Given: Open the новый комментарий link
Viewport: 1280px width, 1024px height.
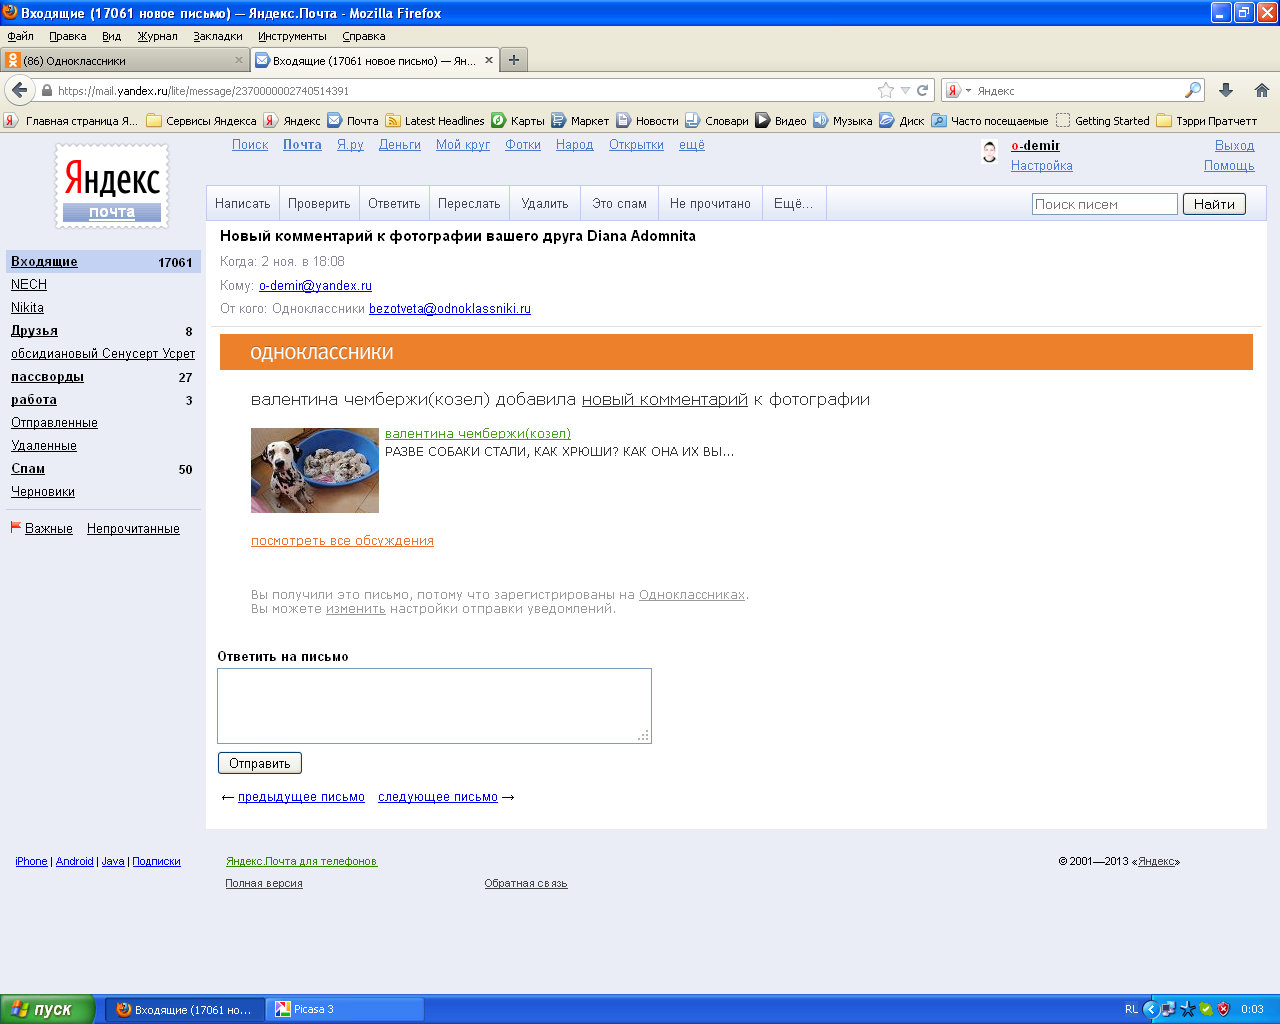Looking at the screenshot, I should click(665, 399).
